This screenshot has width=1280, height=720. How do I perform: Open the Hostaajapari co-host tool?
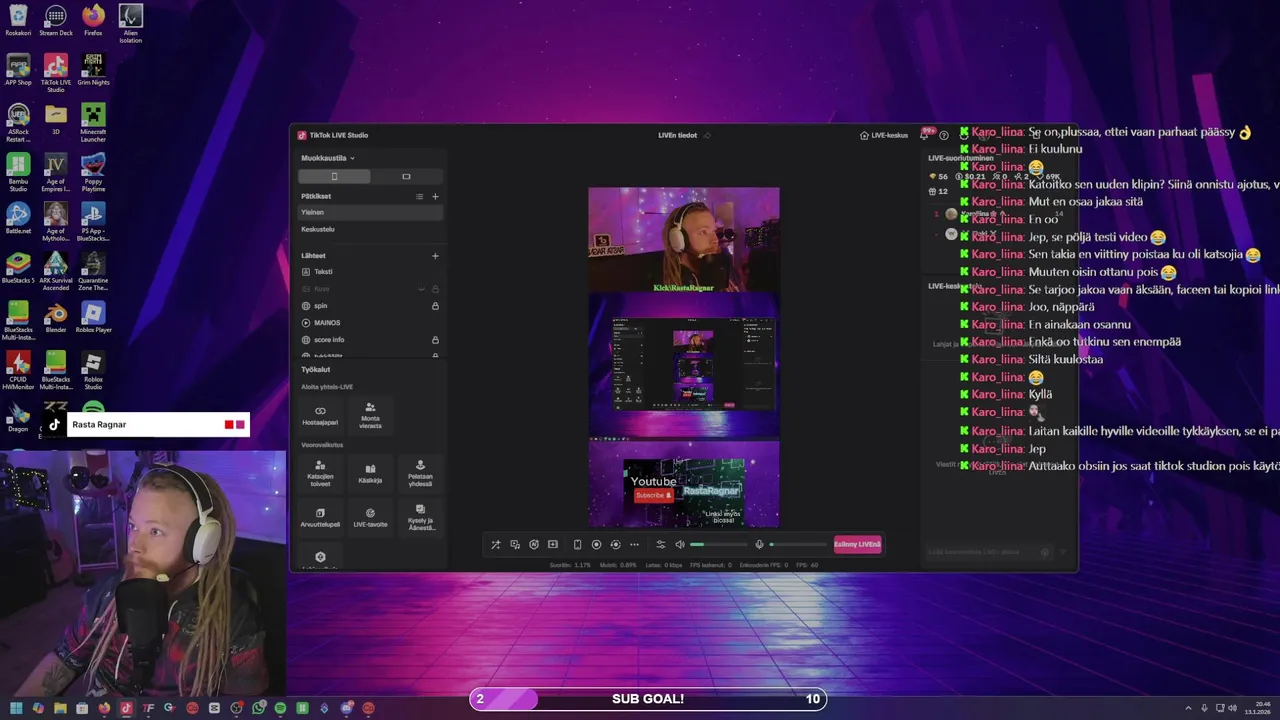pyautogui.click(x=320, y=416)
